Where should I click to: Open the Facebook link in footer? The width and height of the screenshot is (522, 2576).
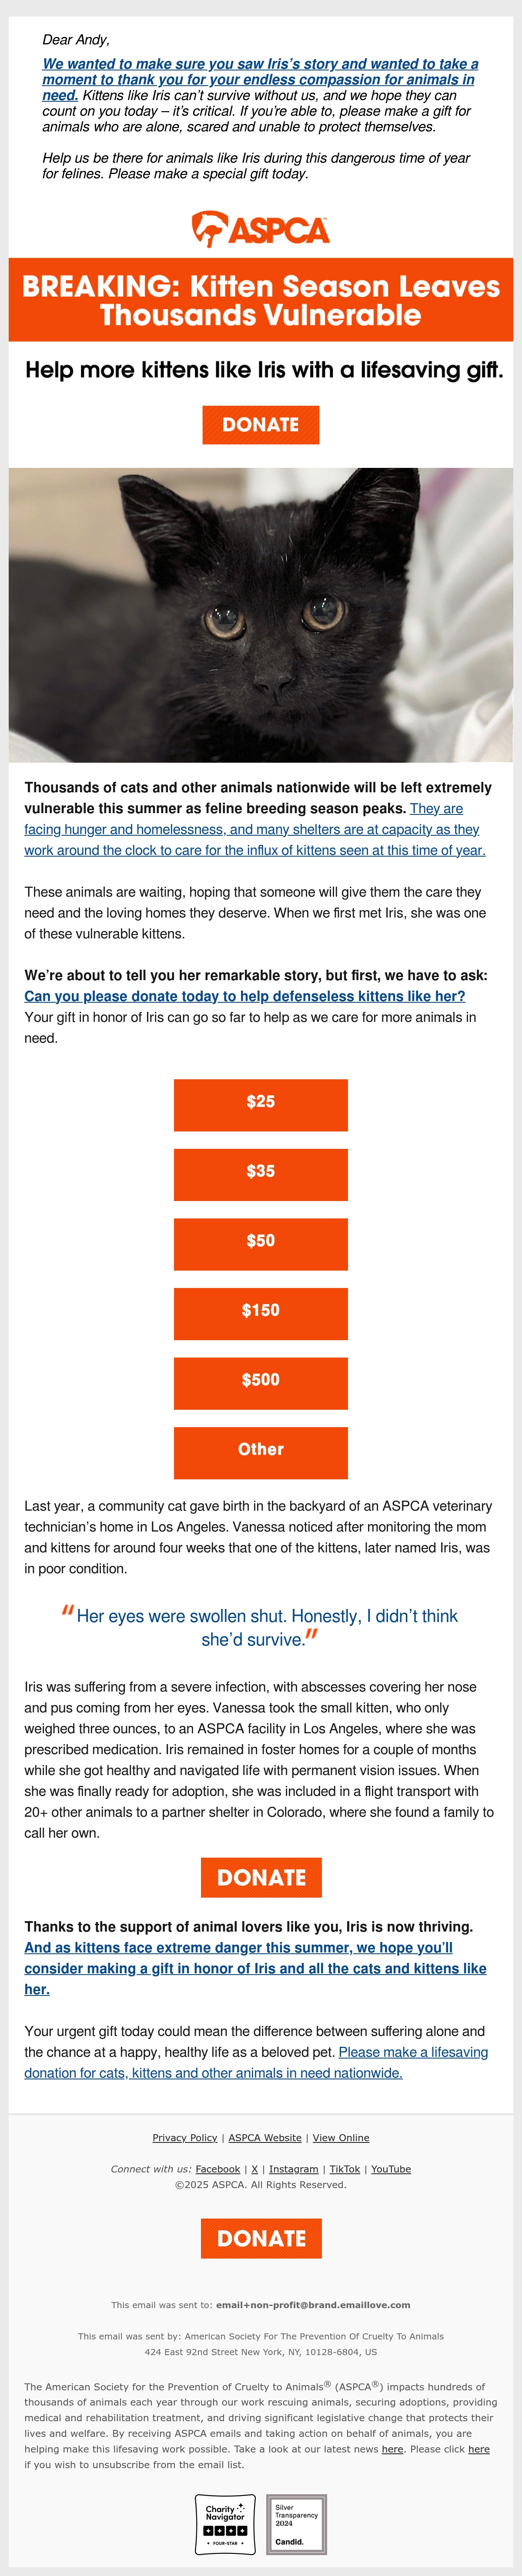[x=218, y=2169]
